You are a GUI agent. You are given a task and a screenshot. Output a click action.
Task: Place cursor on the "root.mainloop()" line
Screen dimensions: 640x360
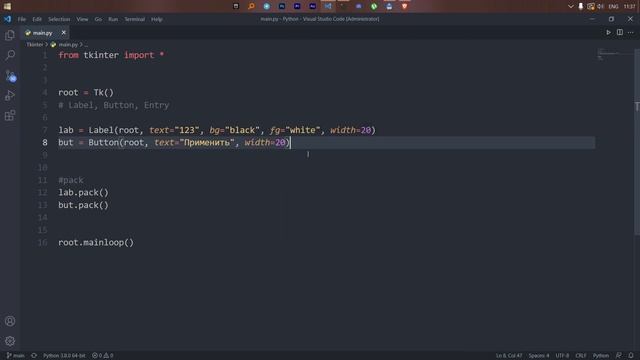point(96,242)
